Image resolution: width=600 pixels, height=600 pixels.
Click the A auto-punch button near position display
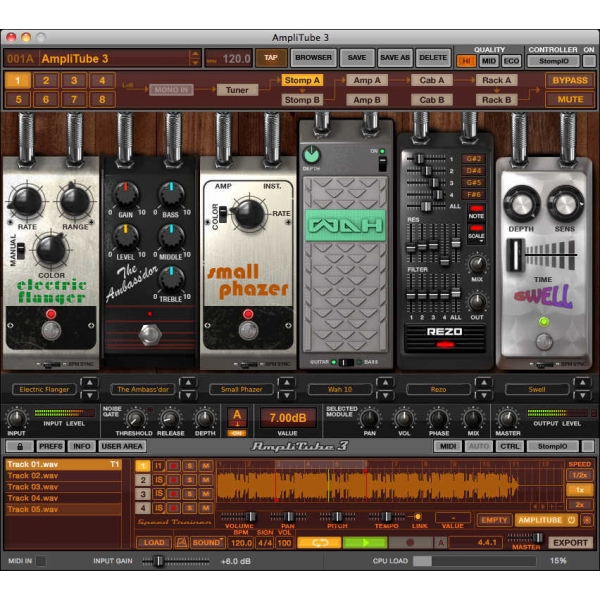tap(441, 543)
